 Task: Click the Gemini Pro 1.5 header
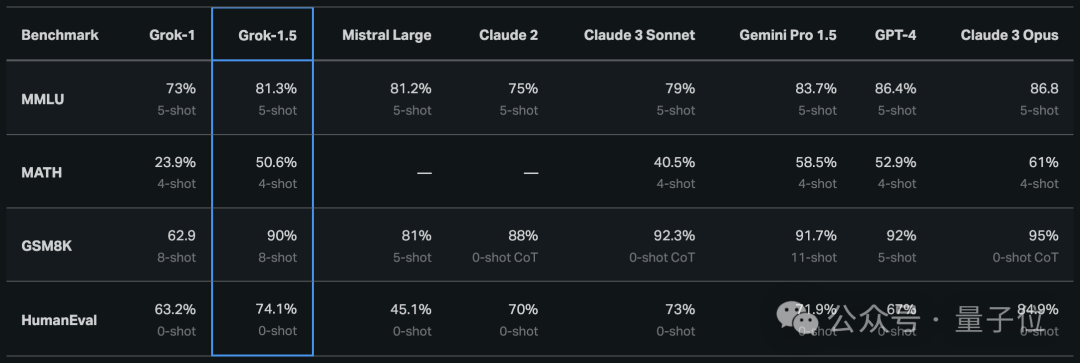788,35
